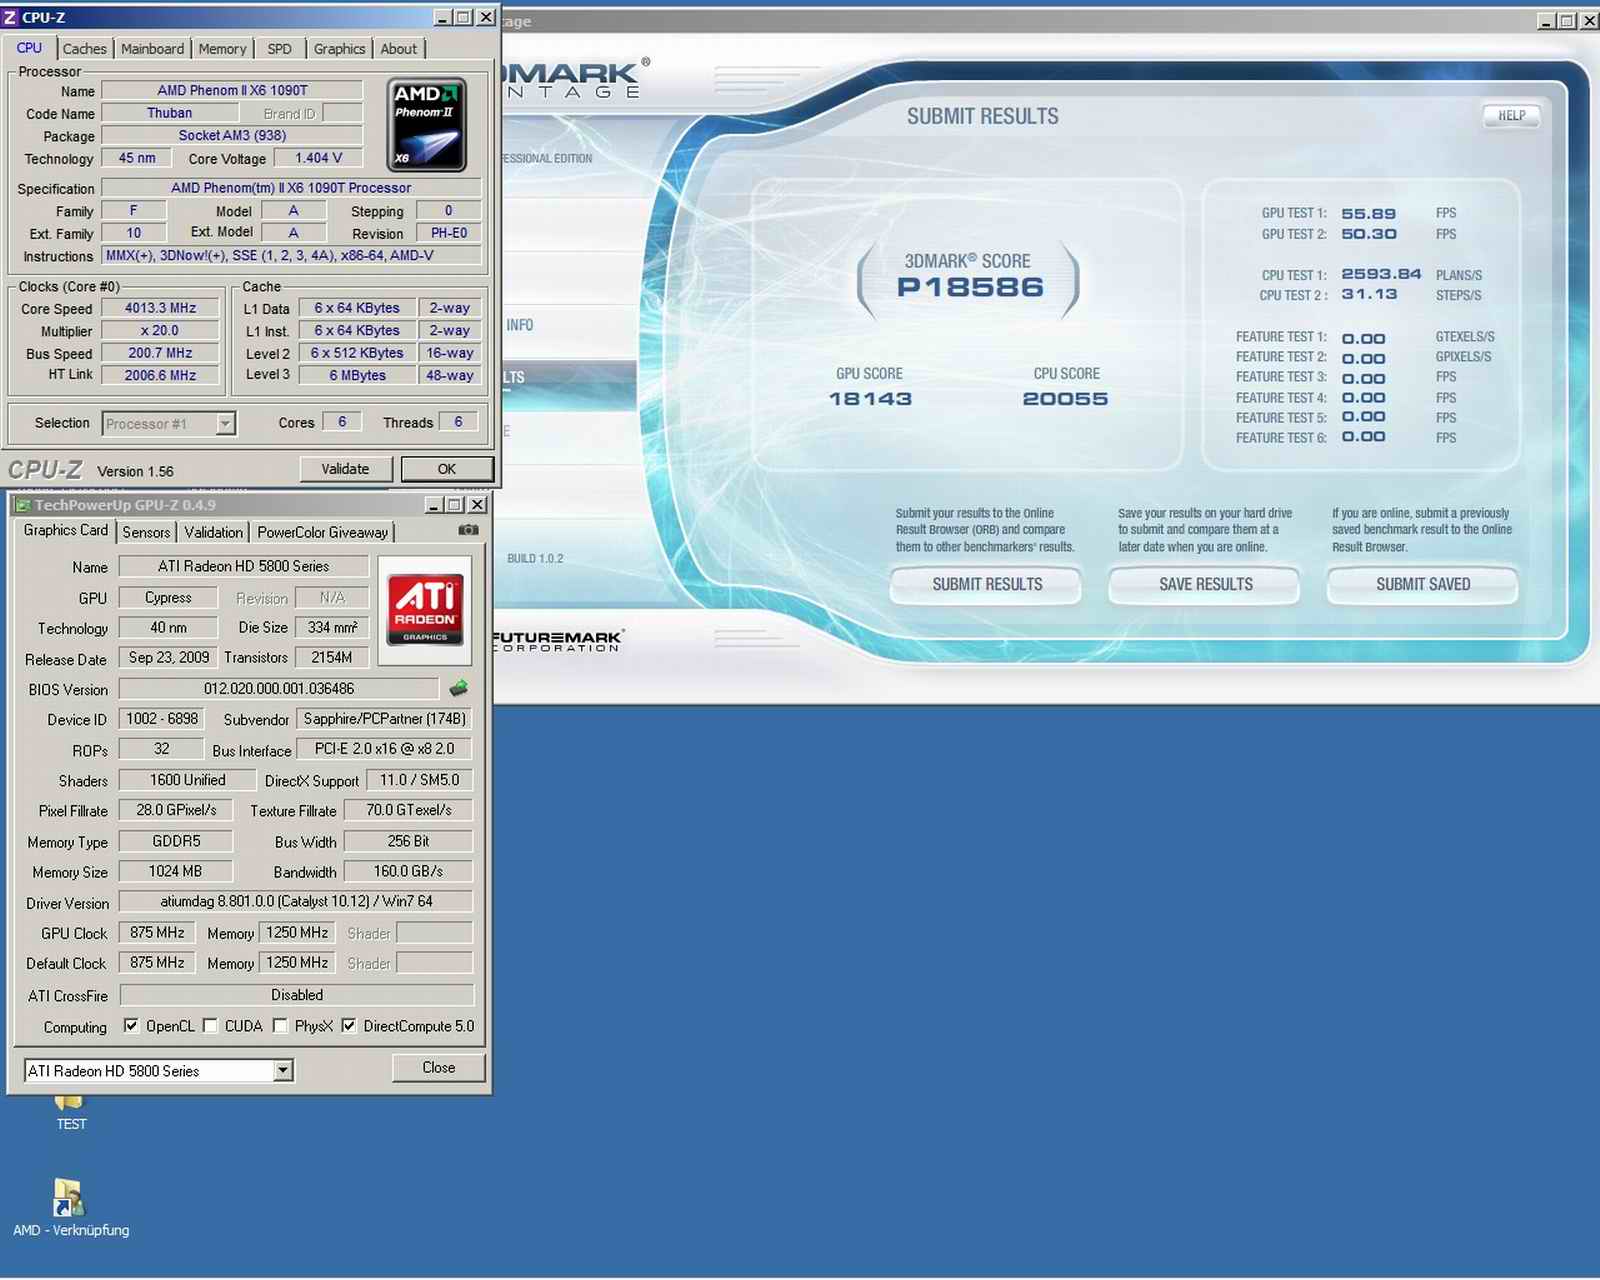The width and height of the screenshot is (1600, 1280).
Task: Open the ATI Radeon HD 5800 Series dropdown
Action: tap(158, 1071)
